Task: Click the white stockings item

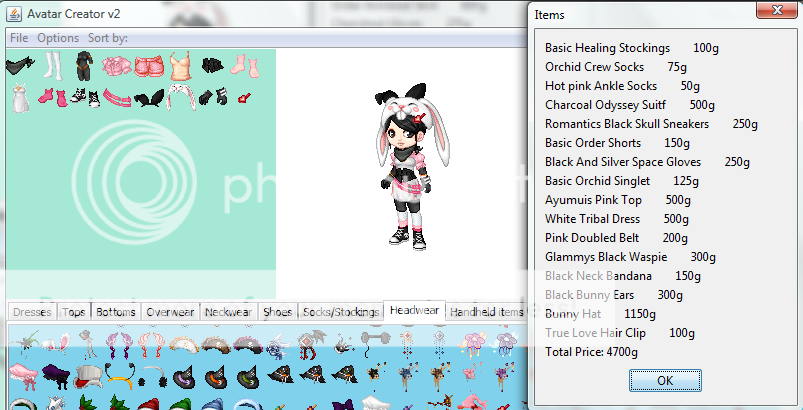Action: pos(52,67)
